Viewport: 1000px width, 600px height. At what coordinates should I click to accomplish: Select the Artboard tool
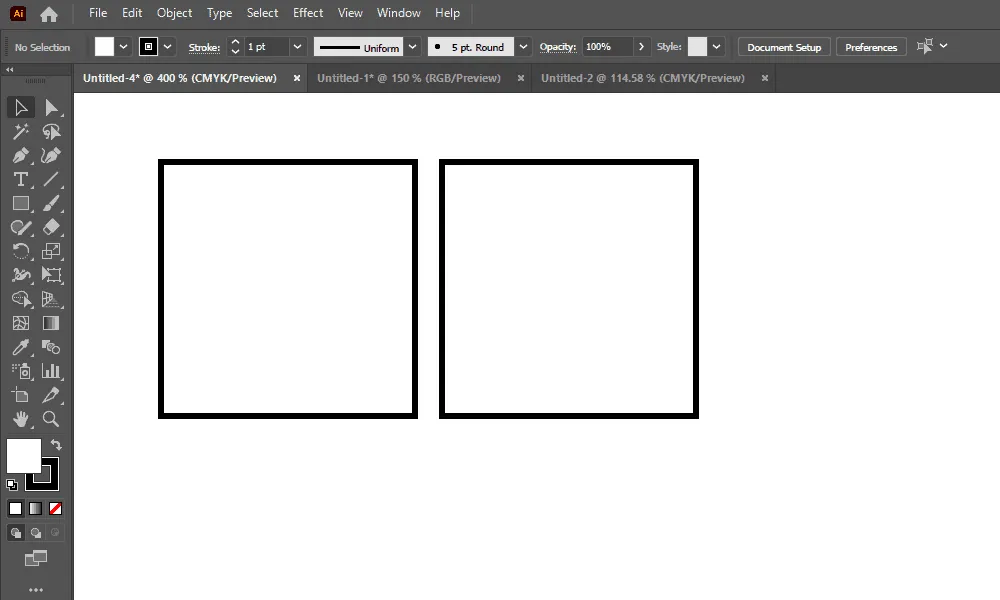click(x=21, y=395)
